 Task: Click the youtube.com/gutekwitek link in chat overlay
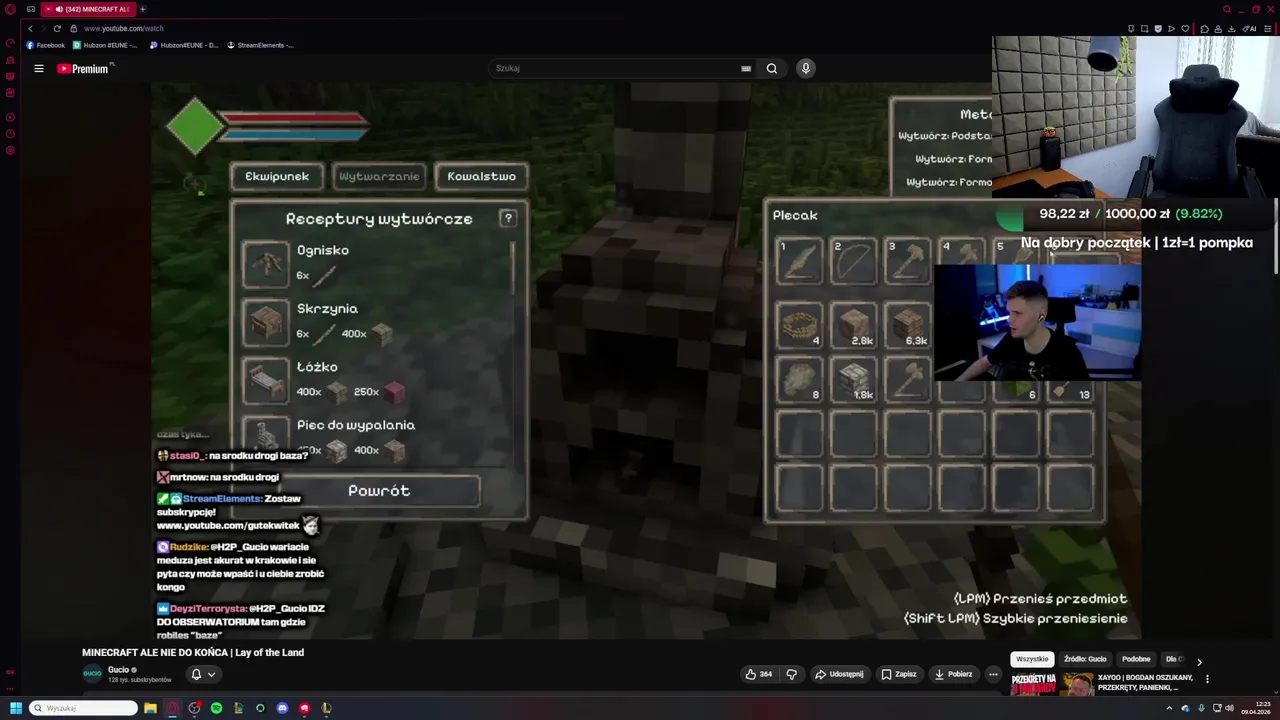point(228,526)
